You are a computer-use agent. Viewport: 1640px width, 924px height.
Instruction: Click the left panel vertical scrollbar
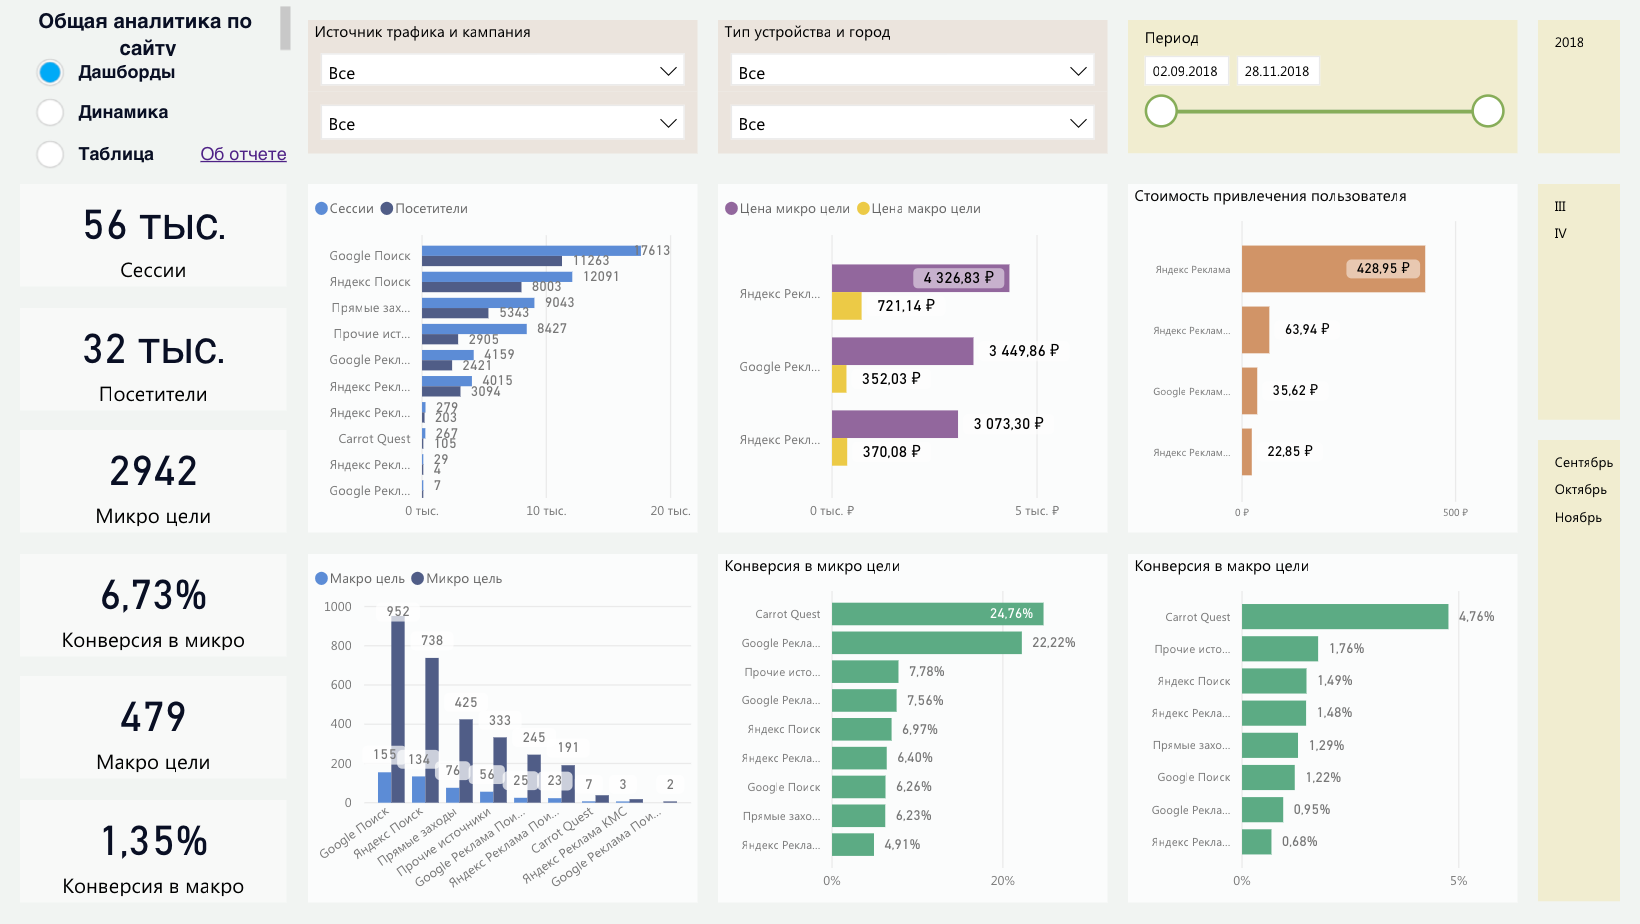[285, 28]
